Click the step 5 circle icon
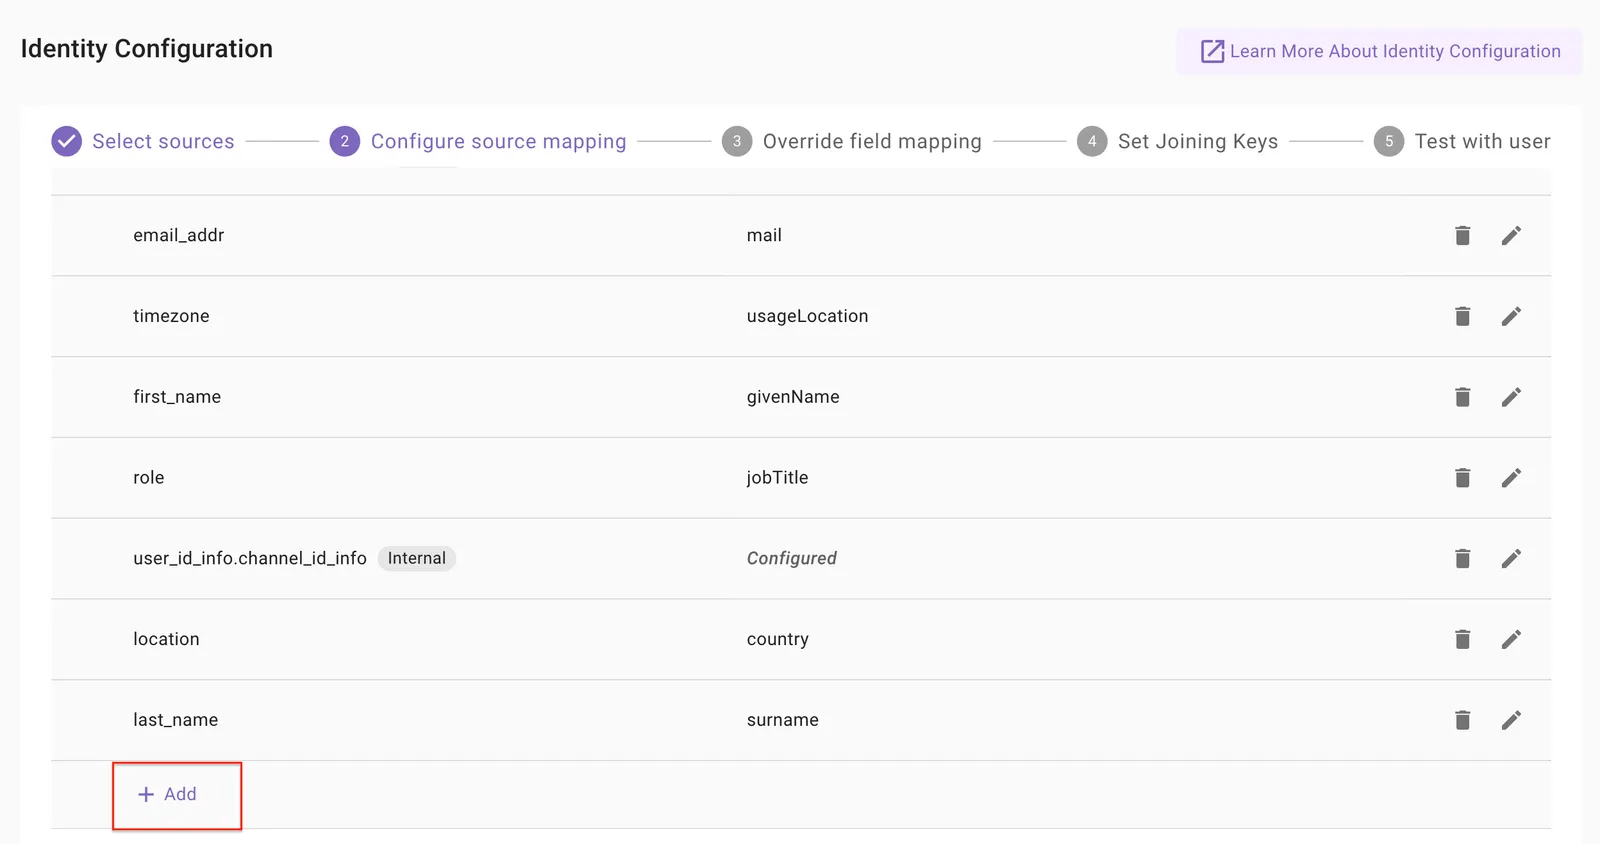Viewport: 1600px width, 844px height. coord(1389,141)
